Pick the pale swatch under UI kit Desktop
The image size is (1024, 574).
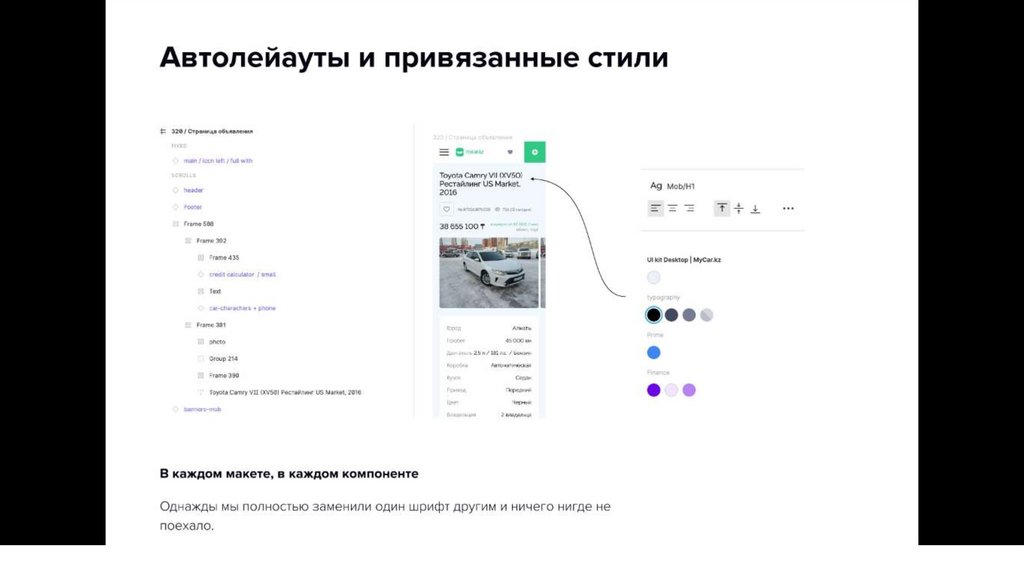(654, 278)
